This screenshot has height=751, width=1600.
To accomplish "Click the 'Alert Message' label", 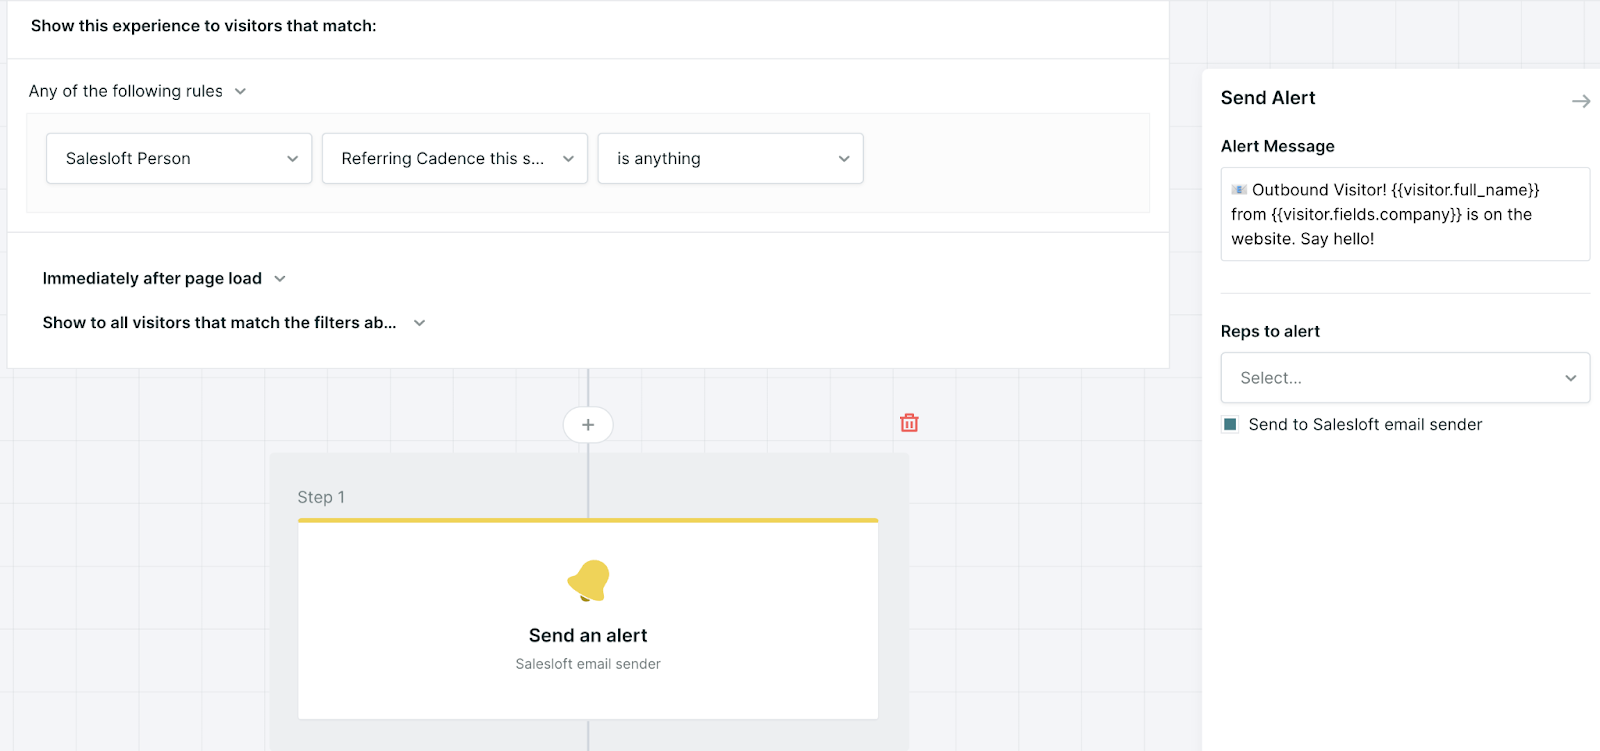I will tap(1278, 146).
